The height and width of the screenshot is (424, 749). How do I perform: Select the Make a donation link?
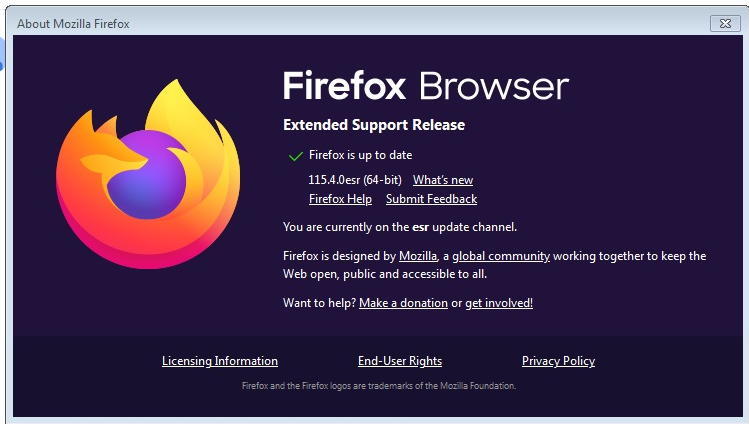pyautogui.click(x=403, y=303)
